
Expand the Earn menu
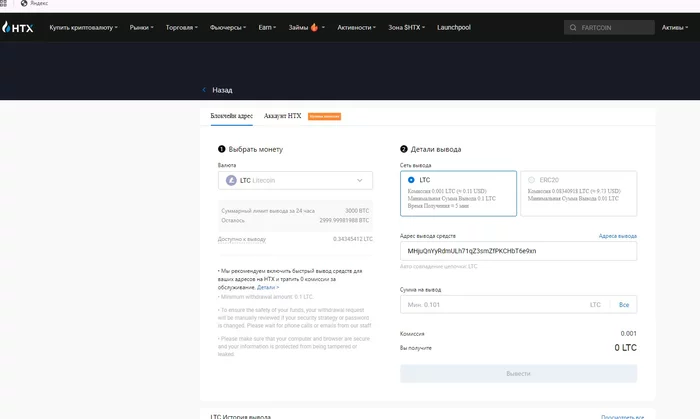click(267, 28)
